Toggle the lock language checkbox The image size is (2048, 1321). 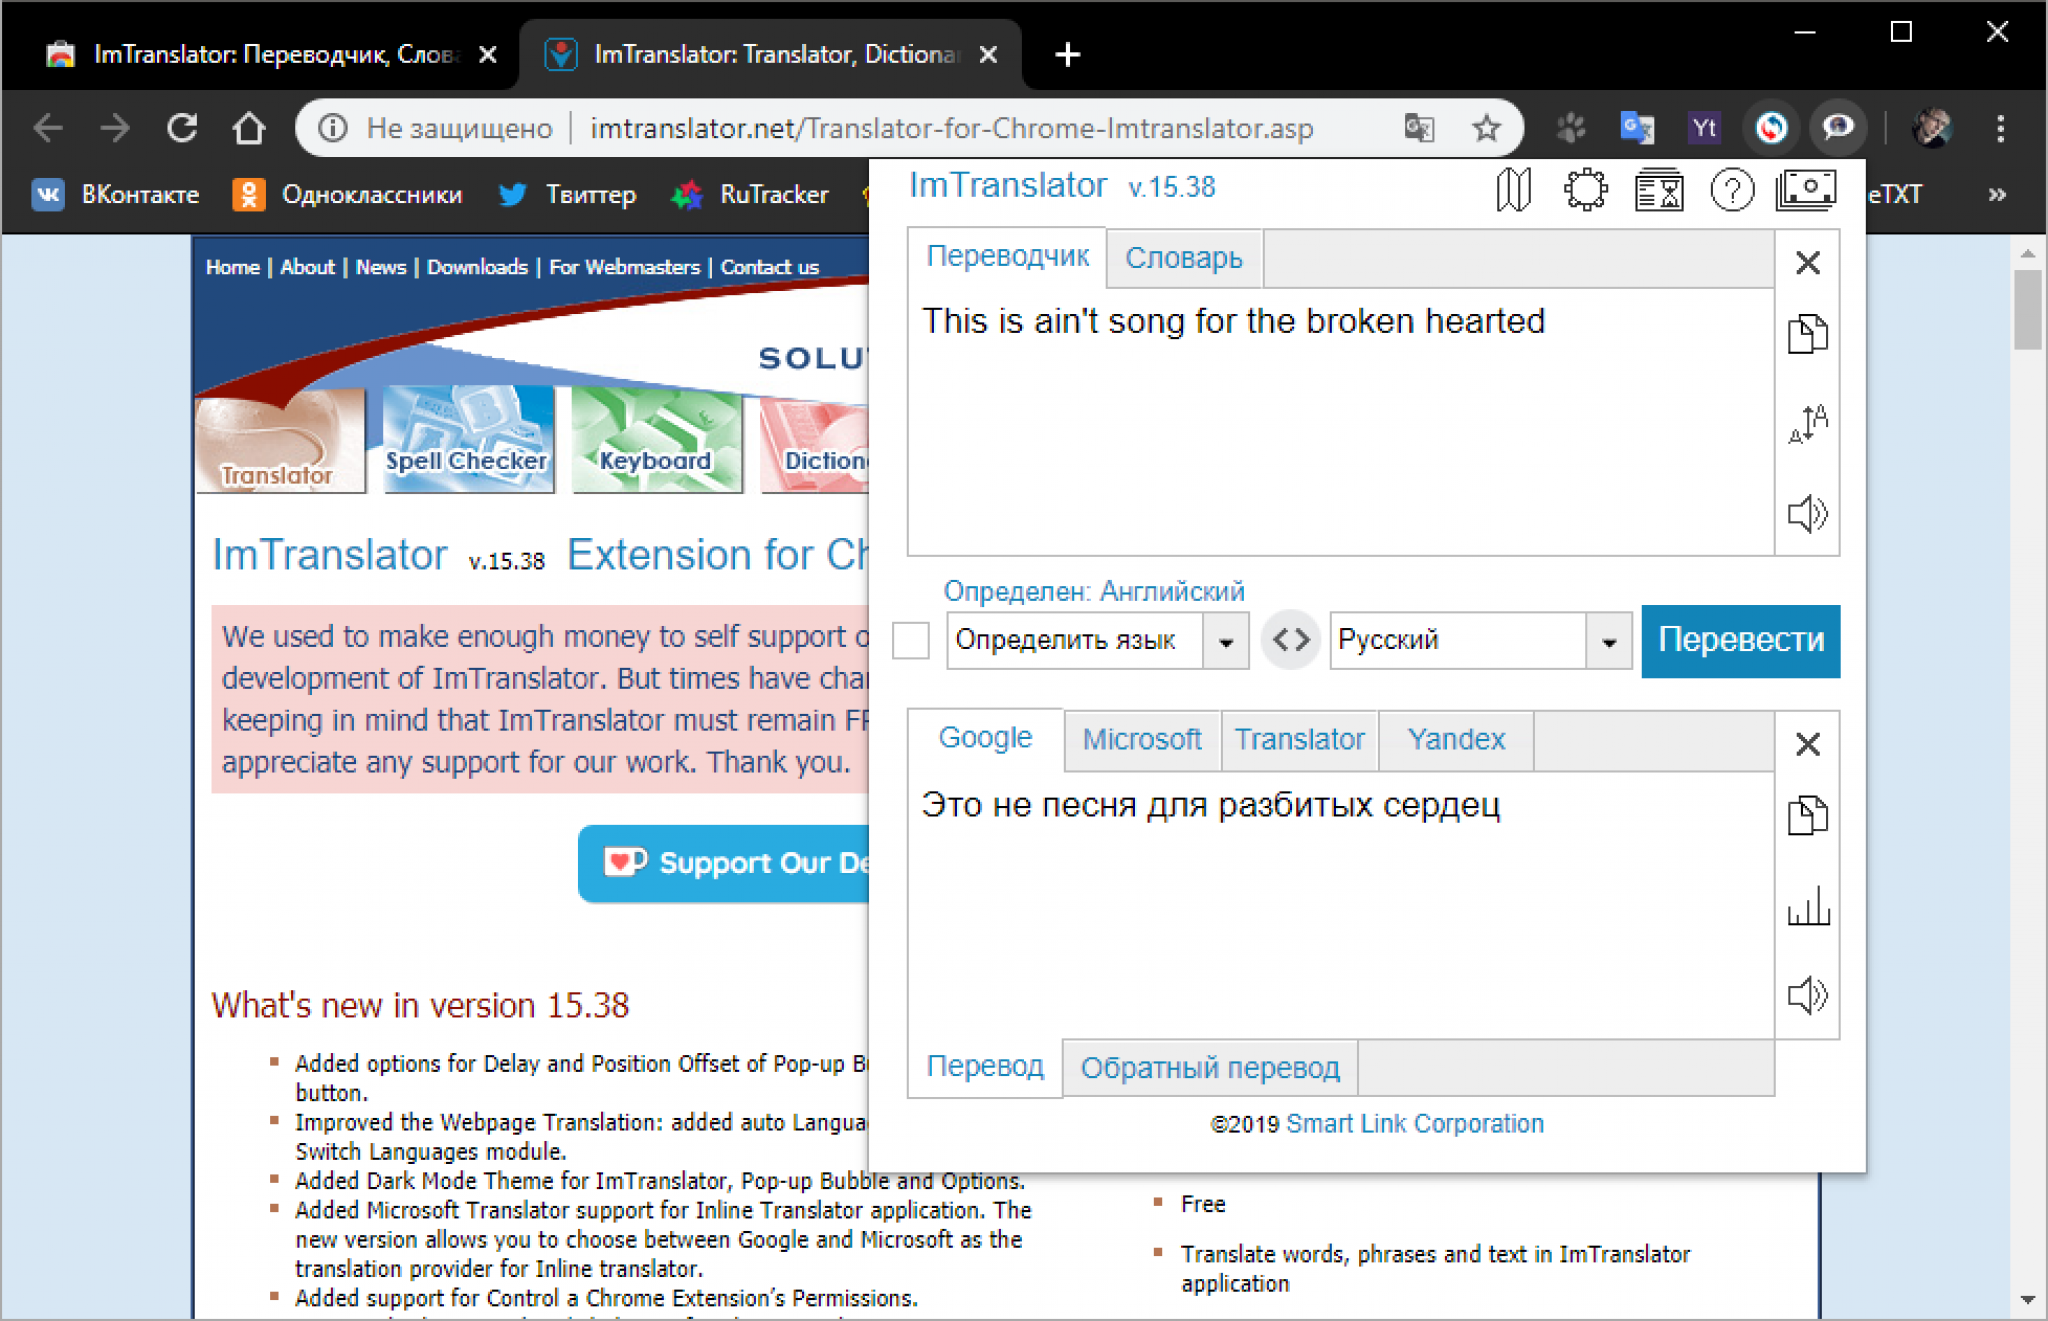tap(911, 640)
